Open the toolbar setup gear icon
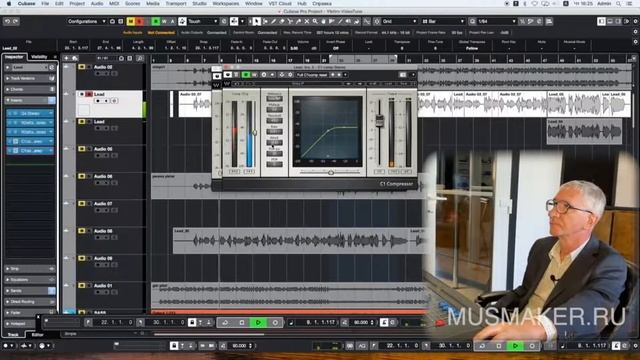This screenshot has width=640, height=360. point(636,21)
